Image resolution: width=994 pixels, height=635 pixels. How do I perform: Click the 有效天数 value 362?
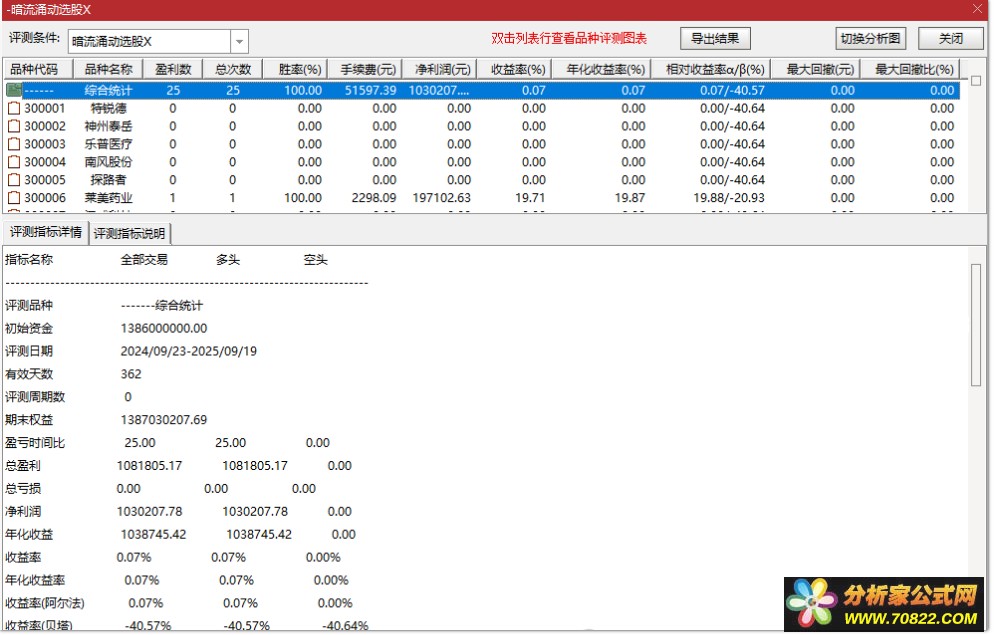pos(131,374)
